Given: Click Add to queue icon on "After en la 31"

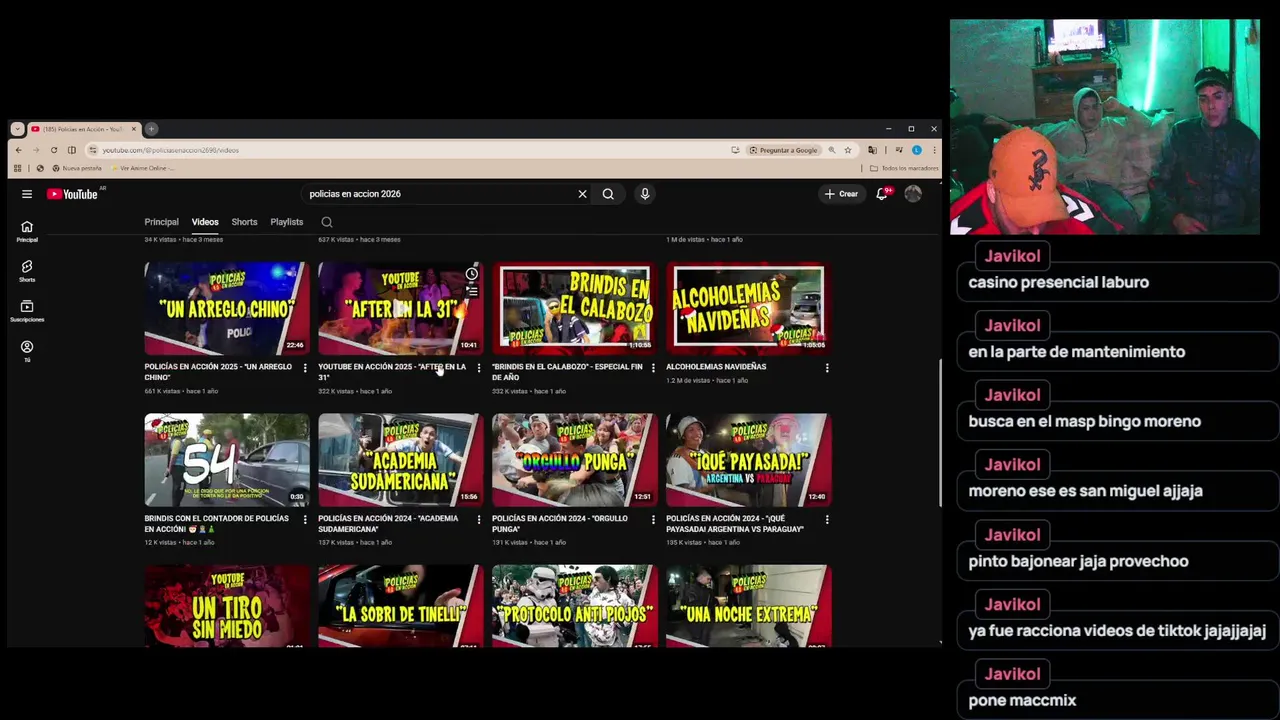Looking at the screenshot, I should click(x=472, y=292).
